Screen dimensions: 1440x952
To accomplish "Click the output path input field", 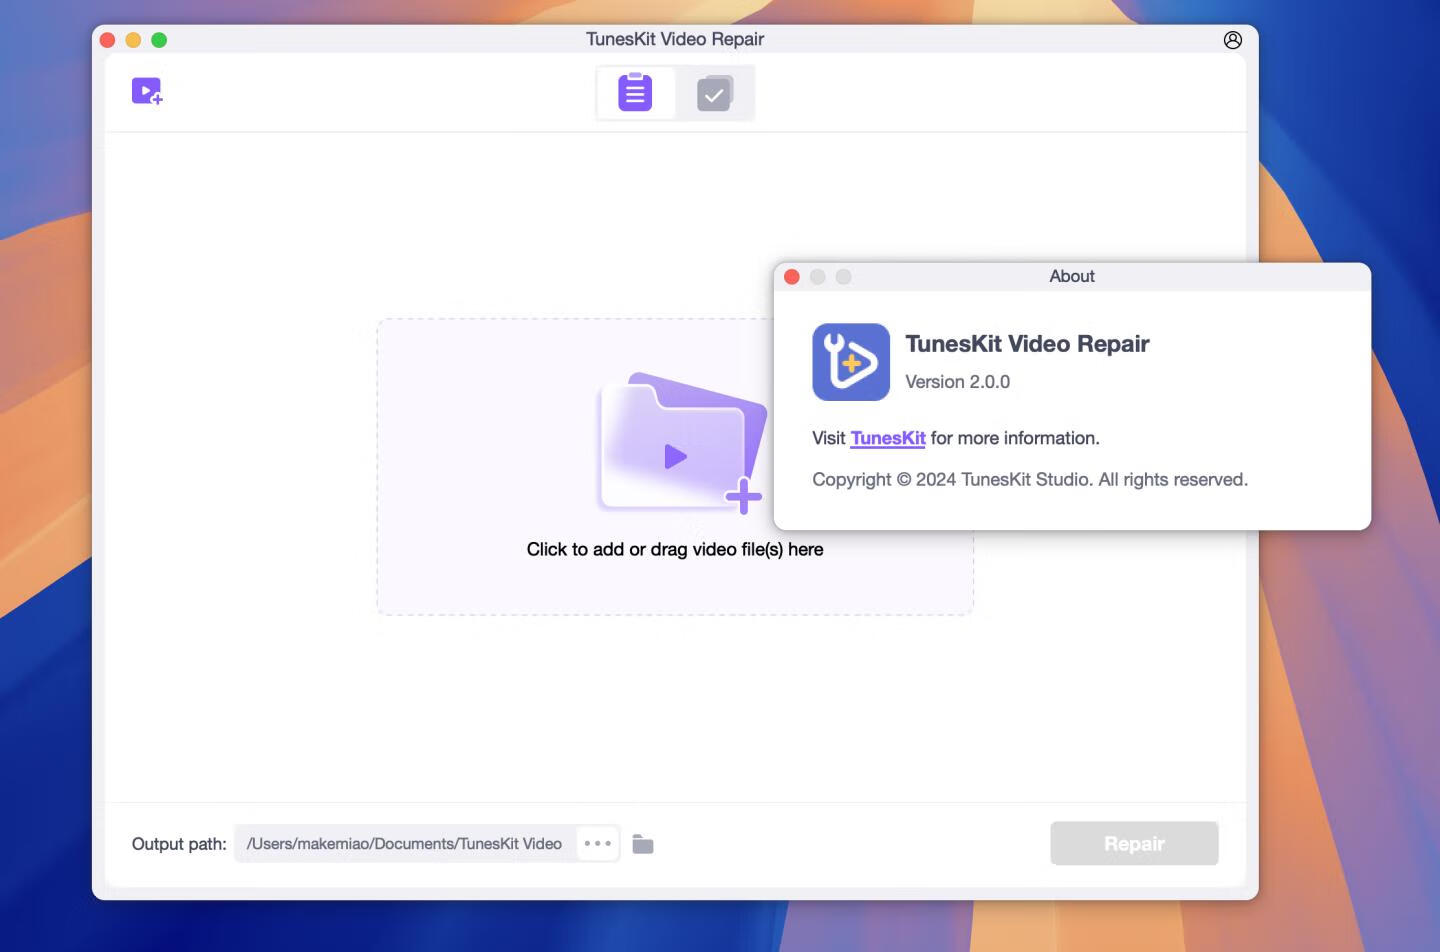I will [405, 844].
